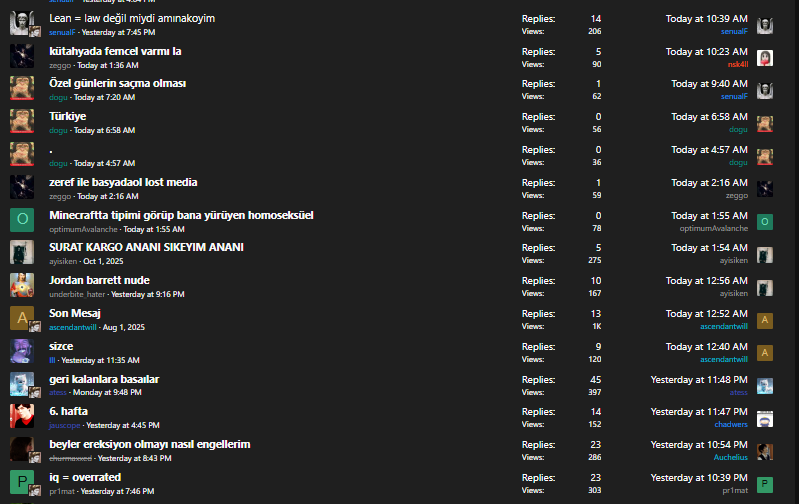Open the '6. hafta' thread
Image resolution: width=799 pixels, height=504 pixels.
pyautogui.click(x=68, y=411)
